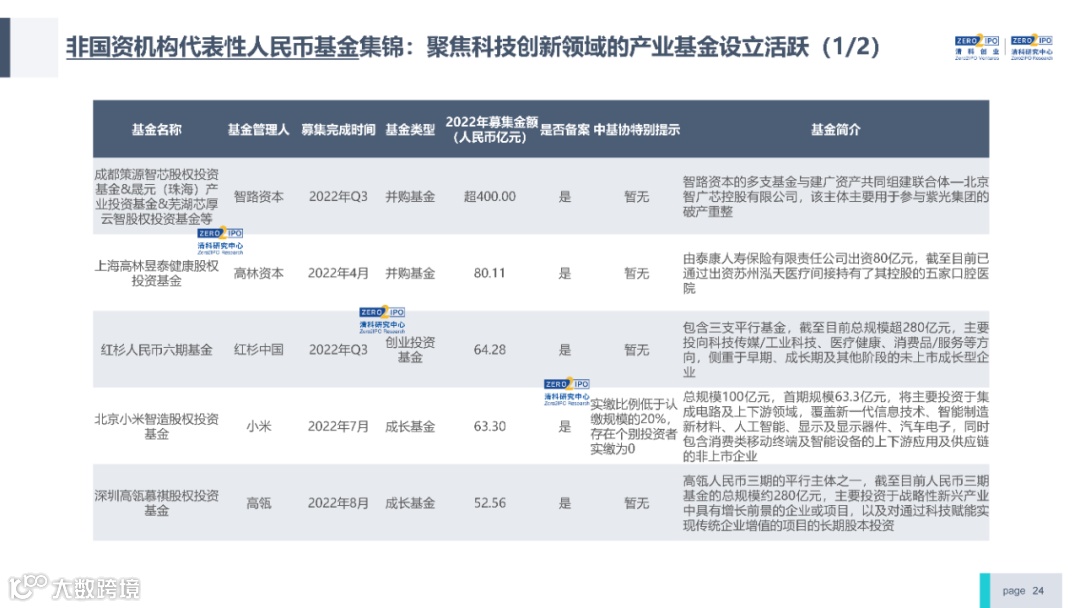Select the 红杉中国 manager cell
The image size is (1080, 608).
[x=258, y=350]
